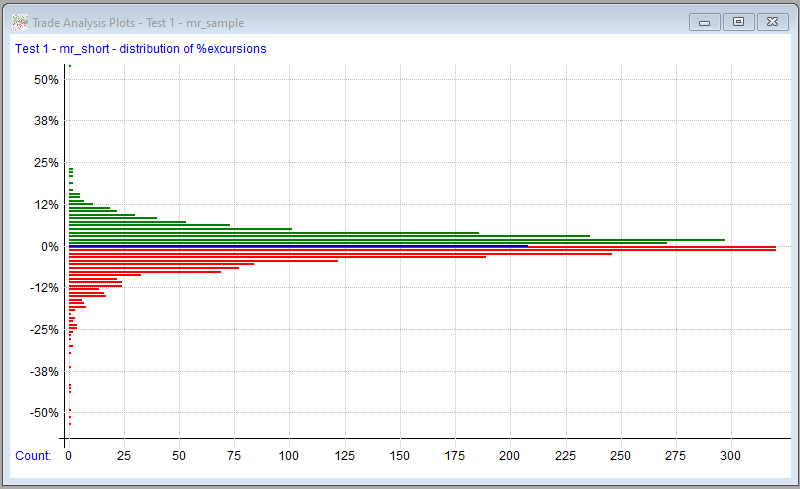This screenshot has width=800, height=489.
Task: Click the 38% y-axis label
Action: [46, 121]
